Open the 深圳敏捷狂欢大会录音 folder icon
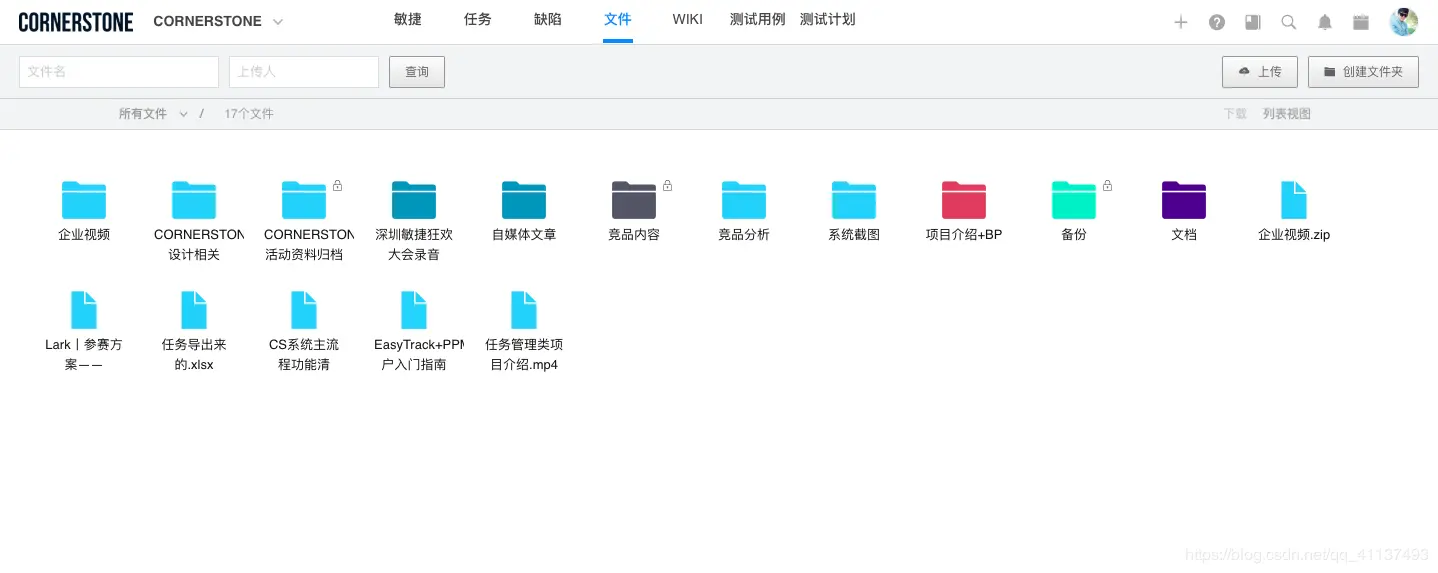 click(x=414, y=200)
